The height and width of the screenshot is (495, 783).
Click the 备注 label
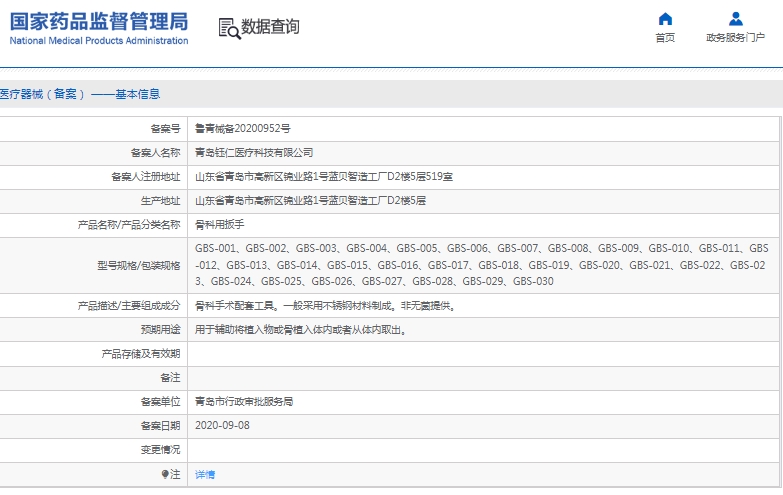coord(170,378)
